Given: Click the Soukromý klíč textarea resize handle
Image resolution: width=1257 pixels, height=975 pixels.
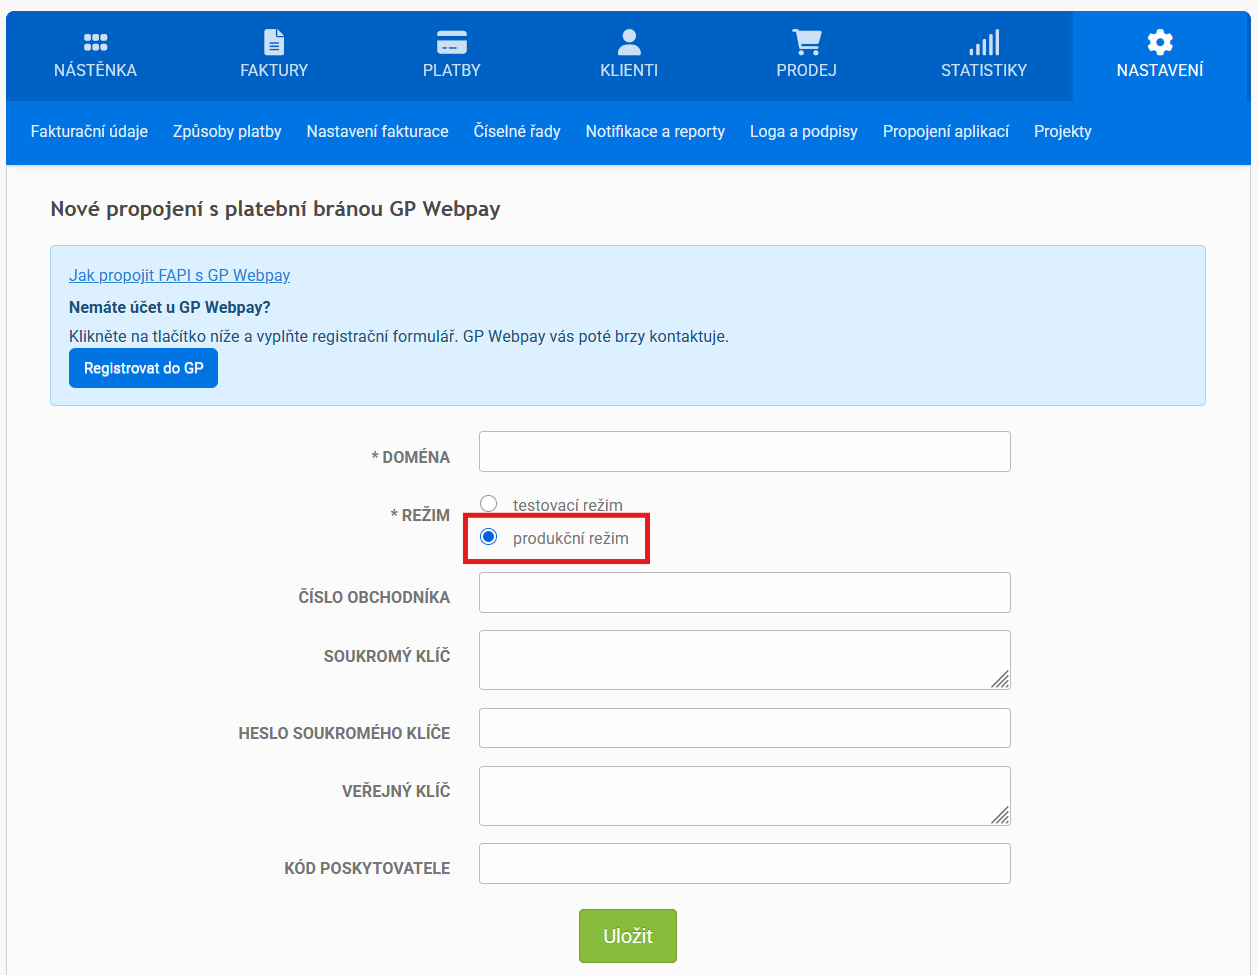Looking at the screenshot, I should pos(1001,680).
